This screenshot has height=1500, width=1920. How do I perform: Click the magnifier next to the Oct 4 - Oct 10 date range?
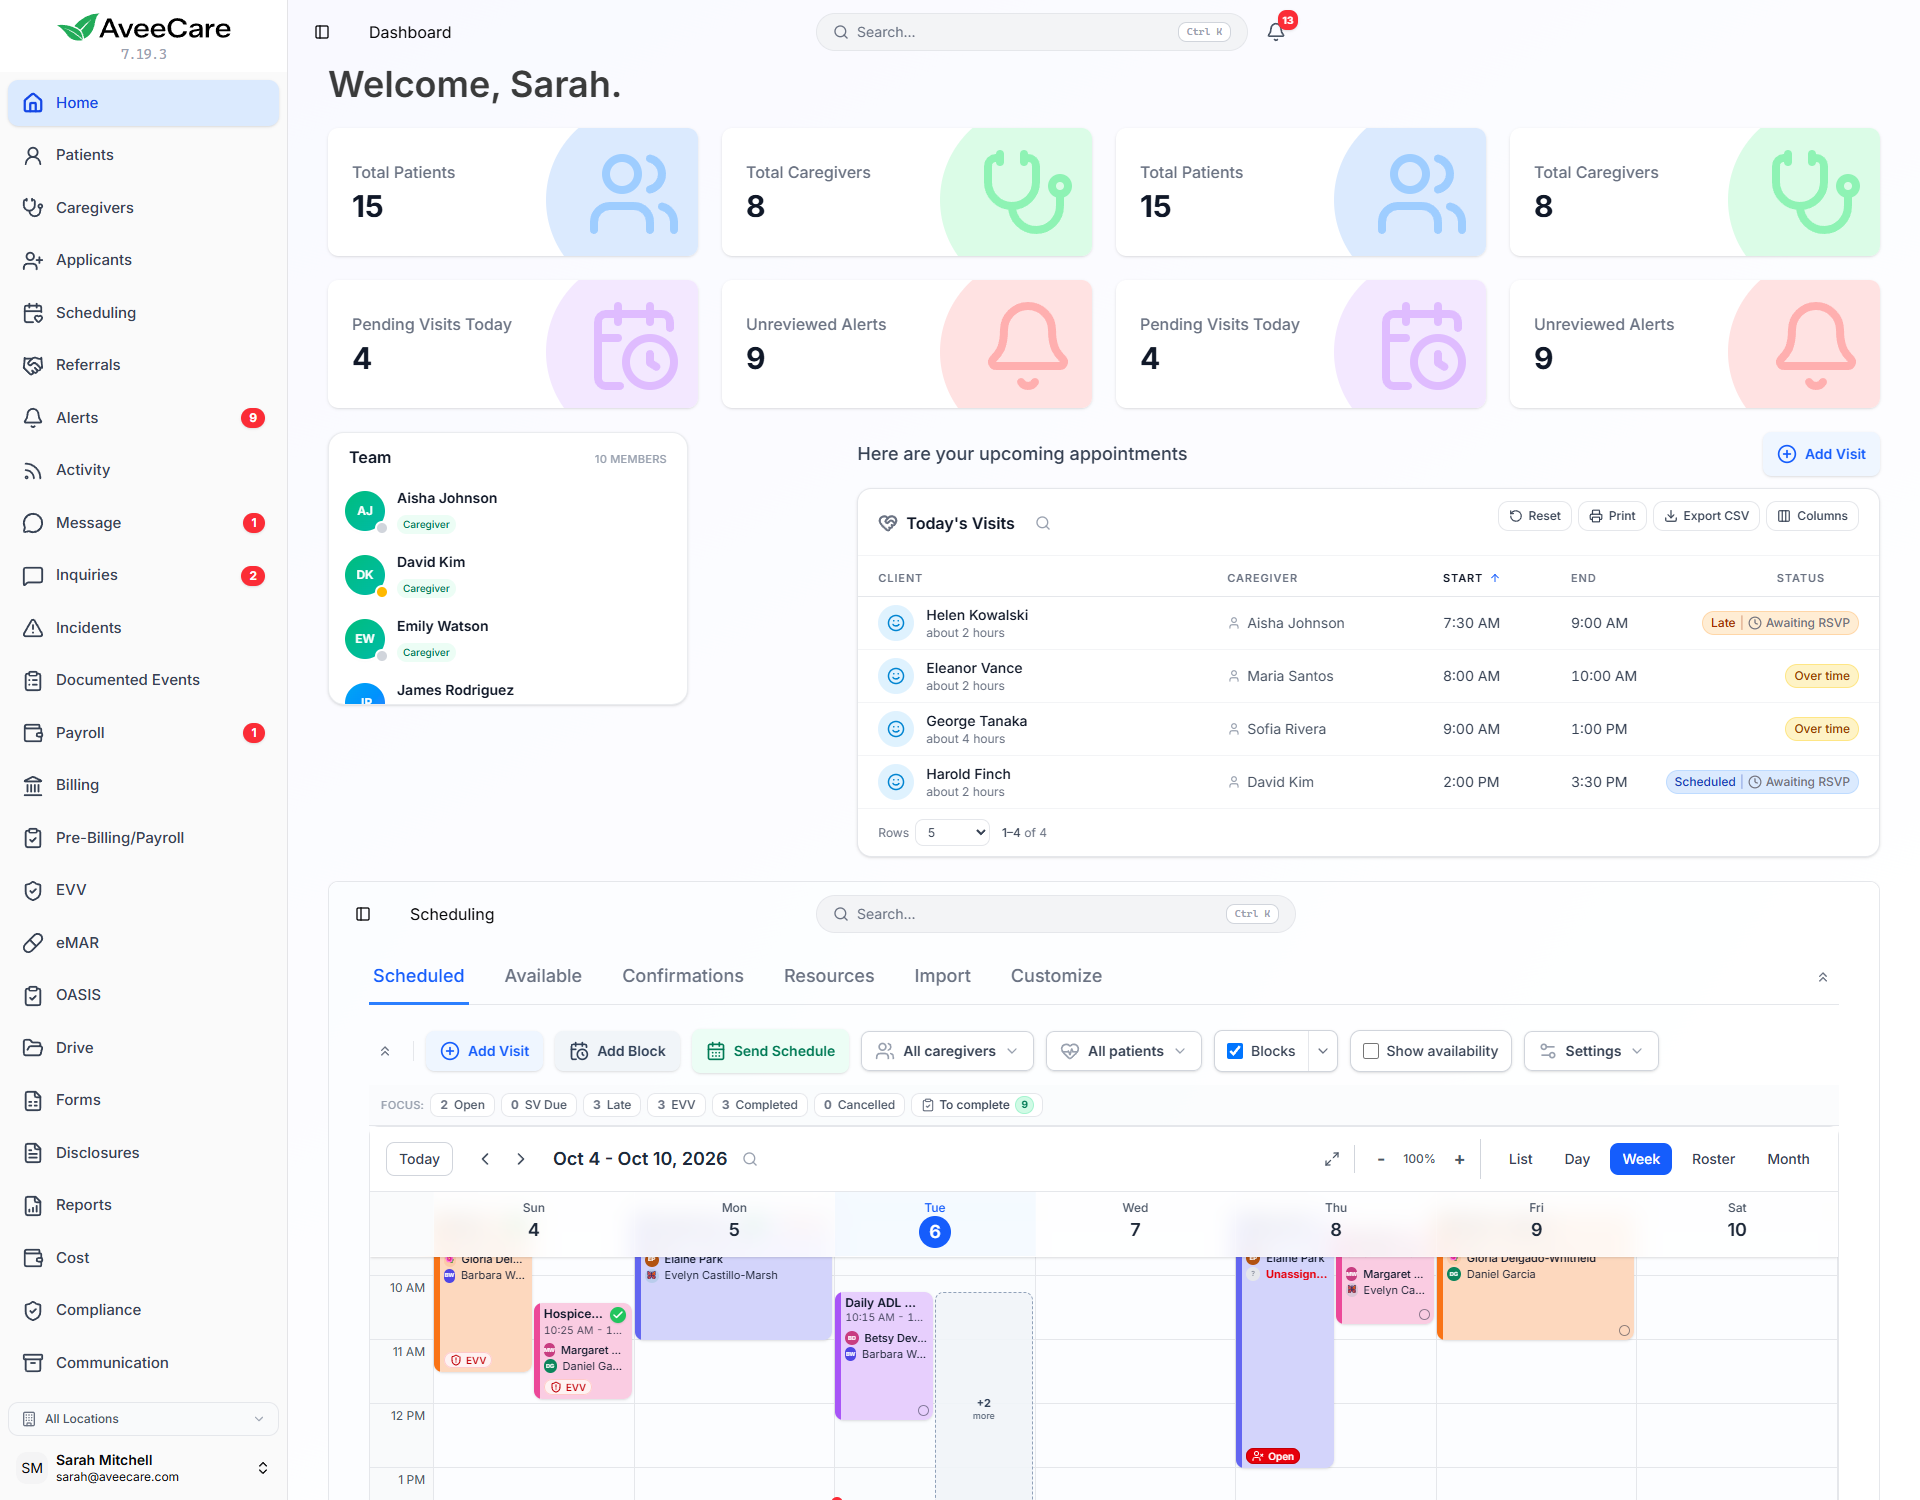750,1159
